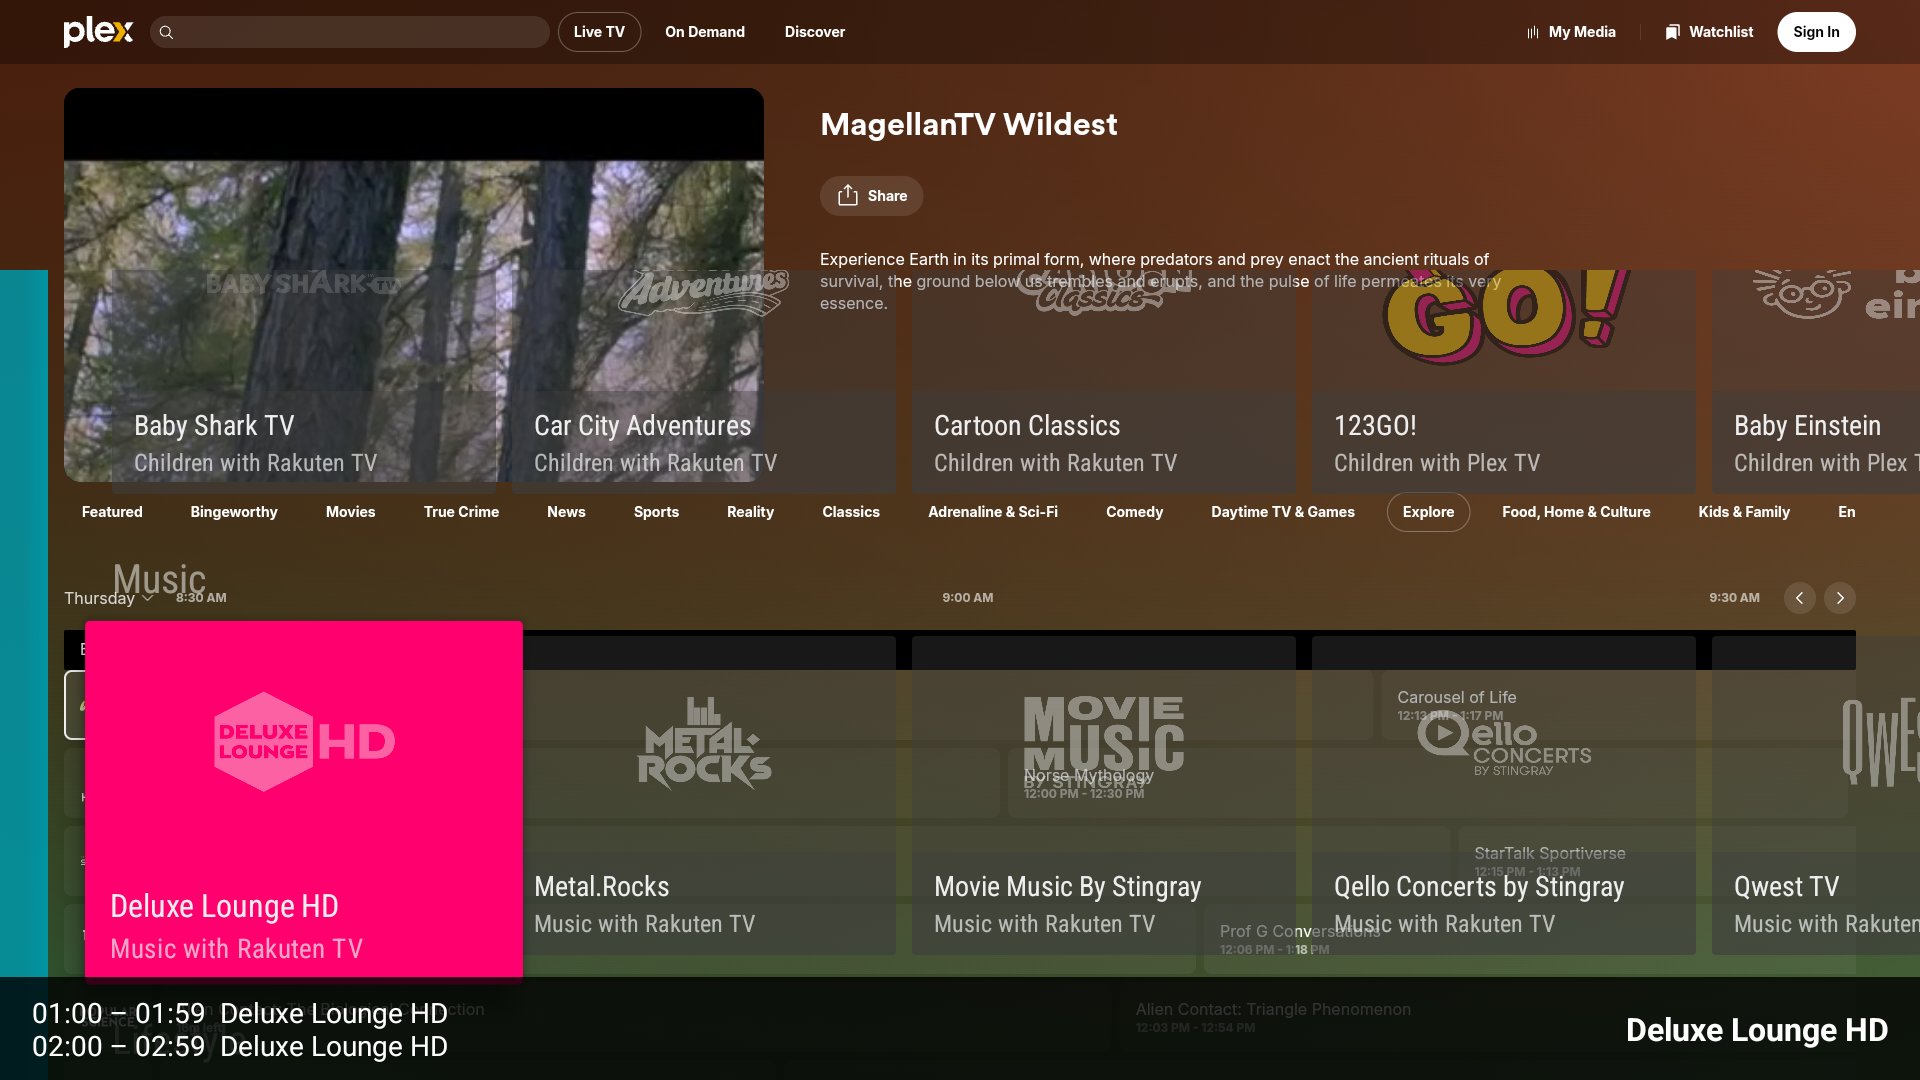The height and width of the screenshot is (1080, 1920).
Task: Click the MagellanTV Wildest video preview
Action: tap(414, 285)
